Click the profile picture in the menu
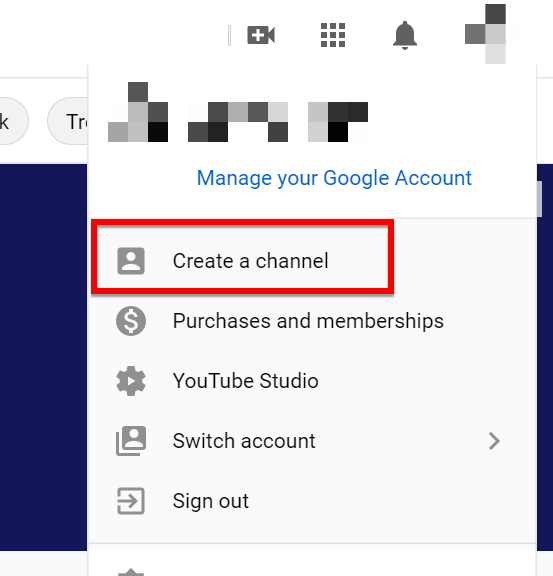Screen dimensions: 553x576 138,112
